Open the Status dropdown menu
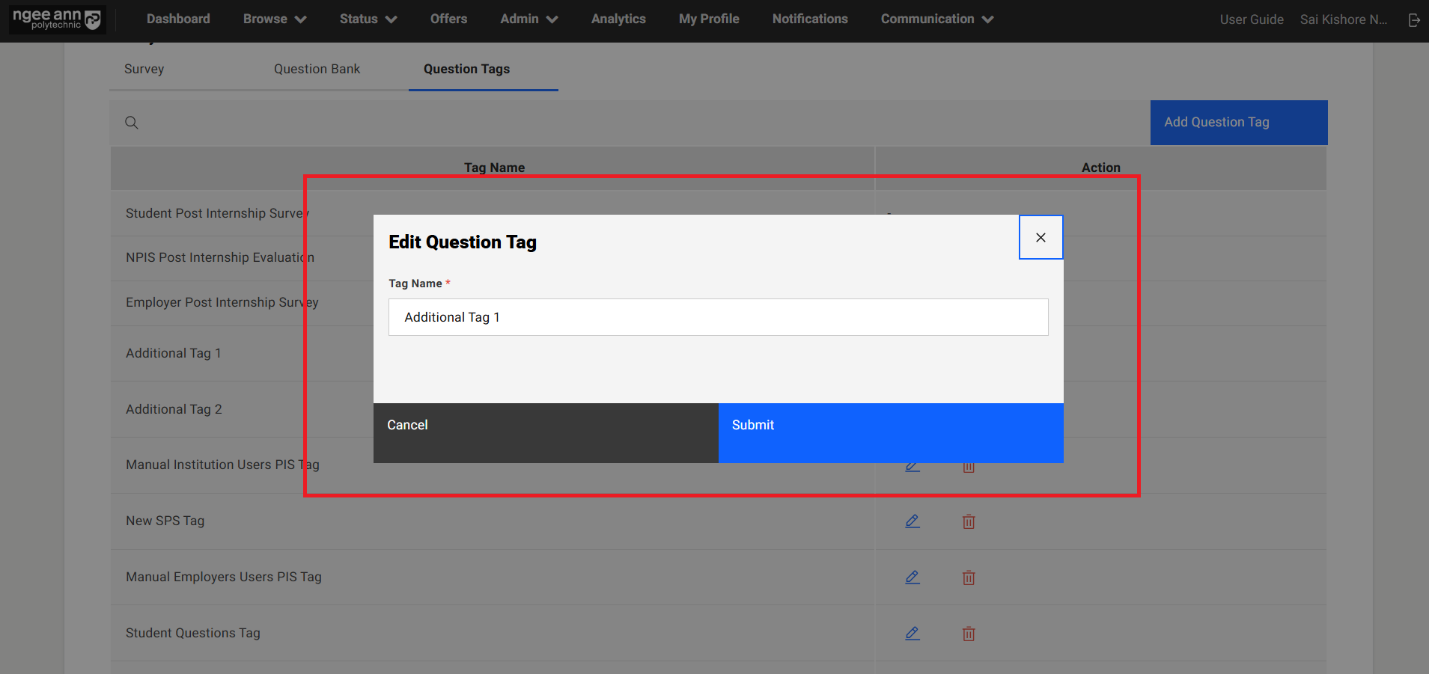Viewport: 1429px width, 674px height. tap(367, 19)
